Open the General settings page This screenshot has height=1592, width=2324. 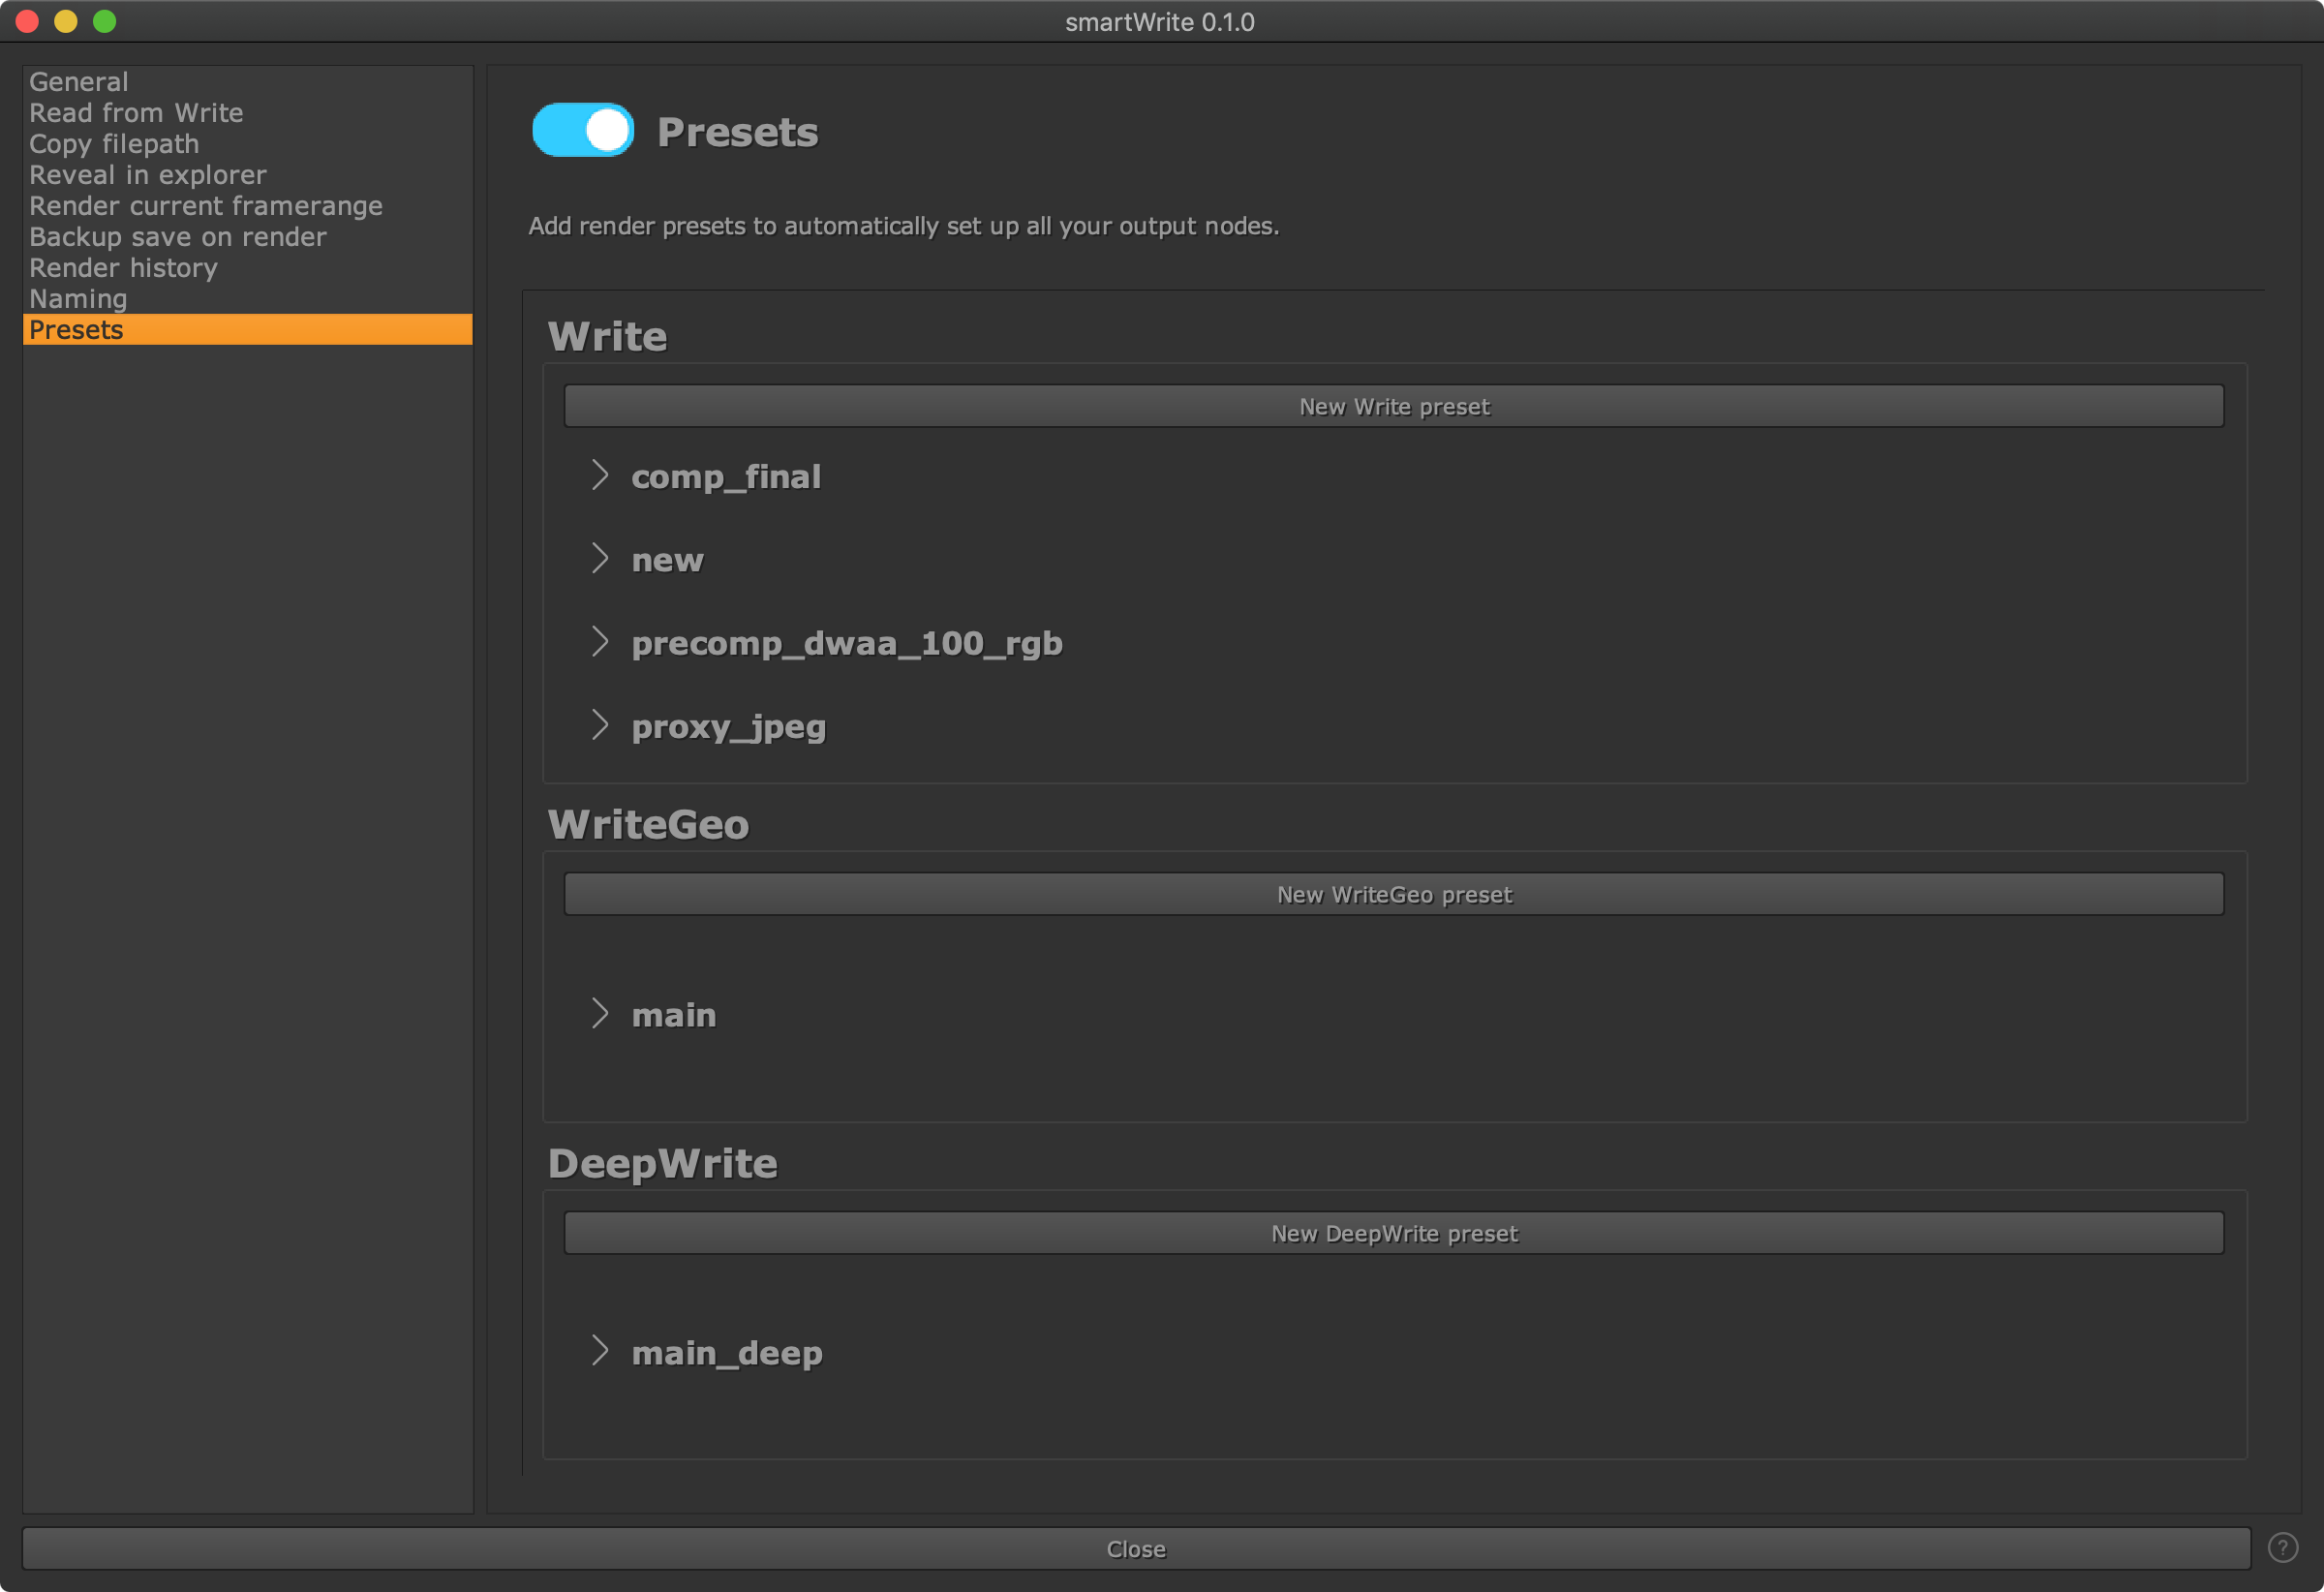click(x=79, y=82)
